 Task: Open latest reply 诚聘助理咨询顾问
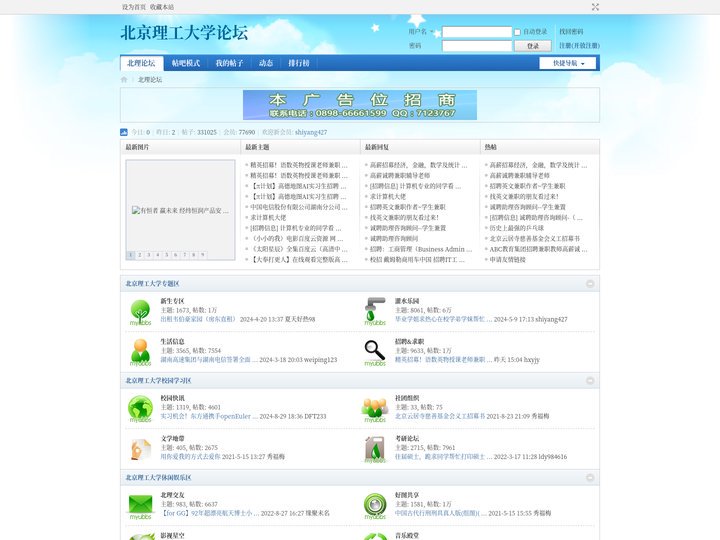coord(394,239)
